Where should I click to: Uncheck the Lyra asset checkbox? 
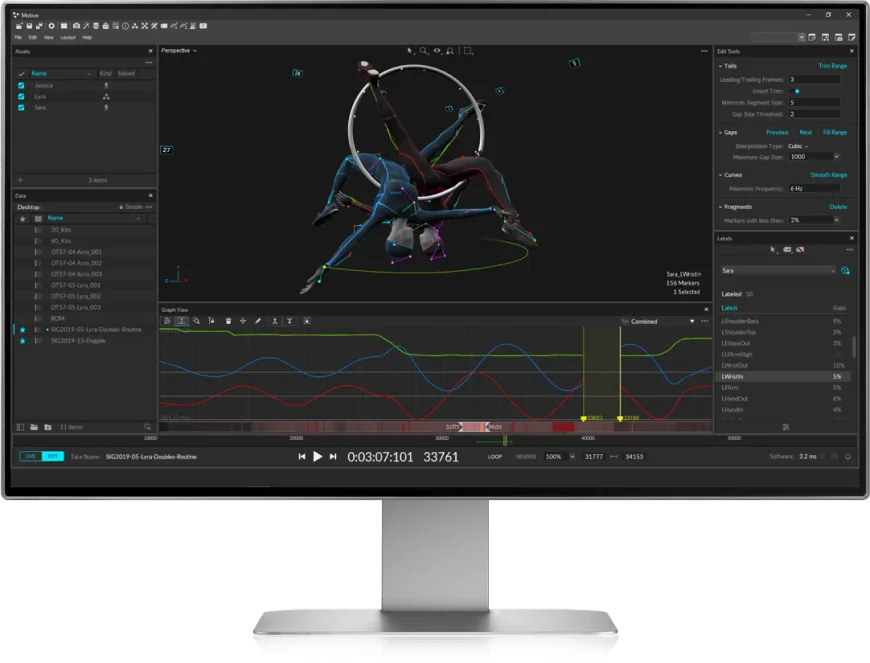coord(21,97)
